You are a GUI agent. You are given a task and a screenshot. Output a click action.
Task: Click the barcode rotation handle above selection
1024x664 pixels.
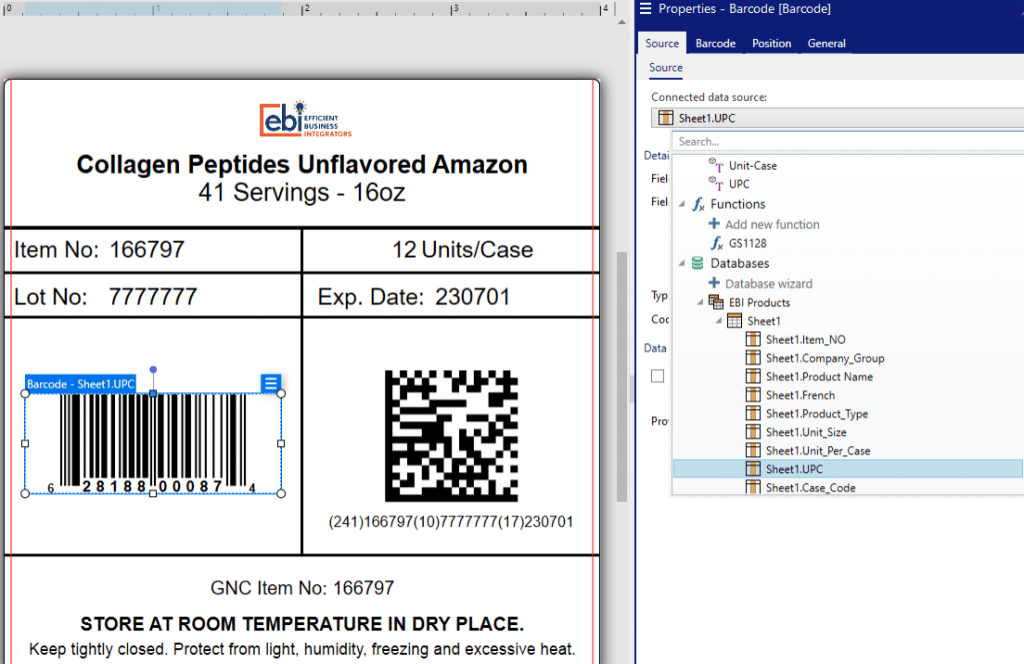153,370
